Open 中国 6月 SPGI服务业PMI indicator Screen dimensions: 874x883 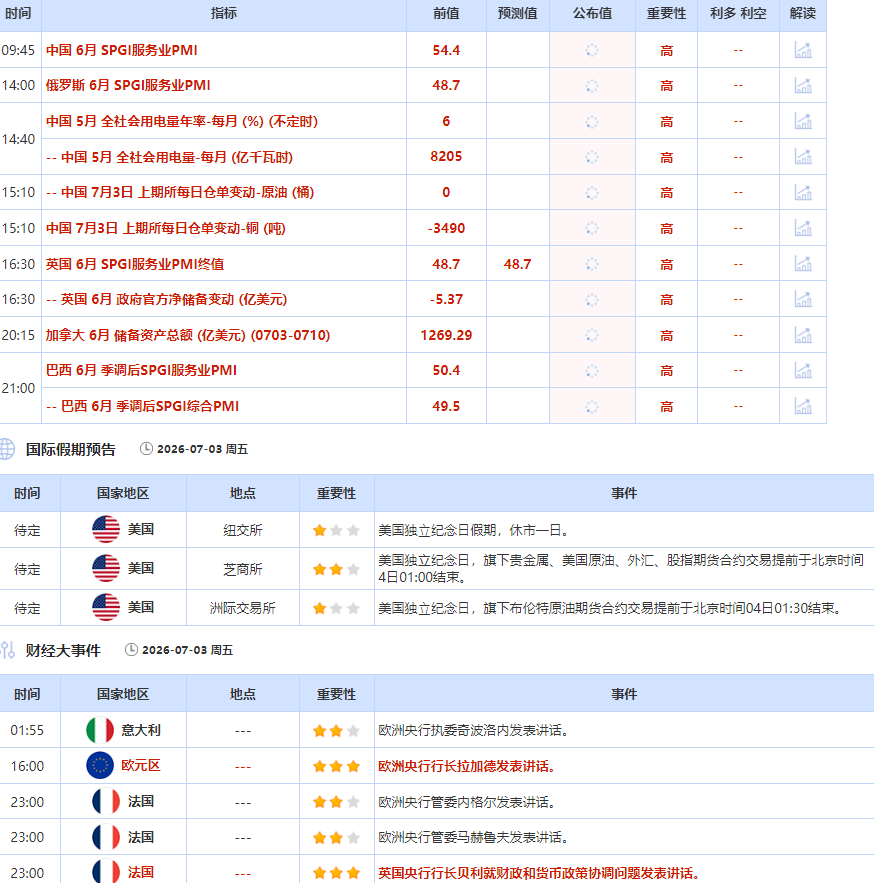[122, 50]
